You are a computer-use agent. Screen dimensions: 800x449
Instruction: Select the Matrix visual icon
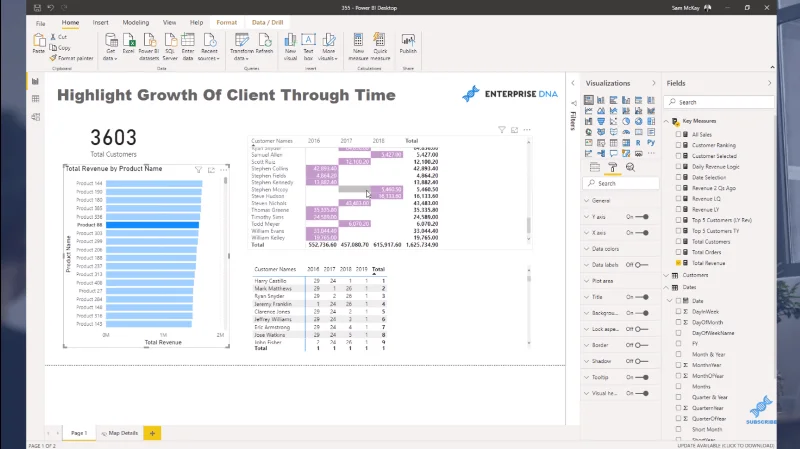[626, 143]
